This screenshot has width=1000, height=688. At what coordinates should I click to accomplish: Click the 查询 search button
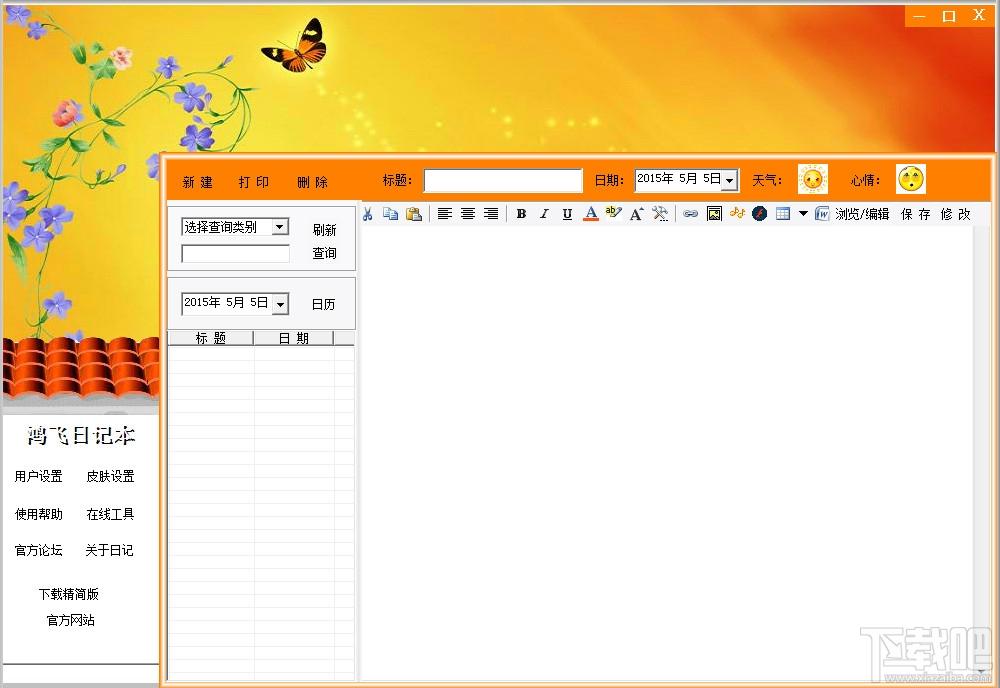click(x=324, y=253)
